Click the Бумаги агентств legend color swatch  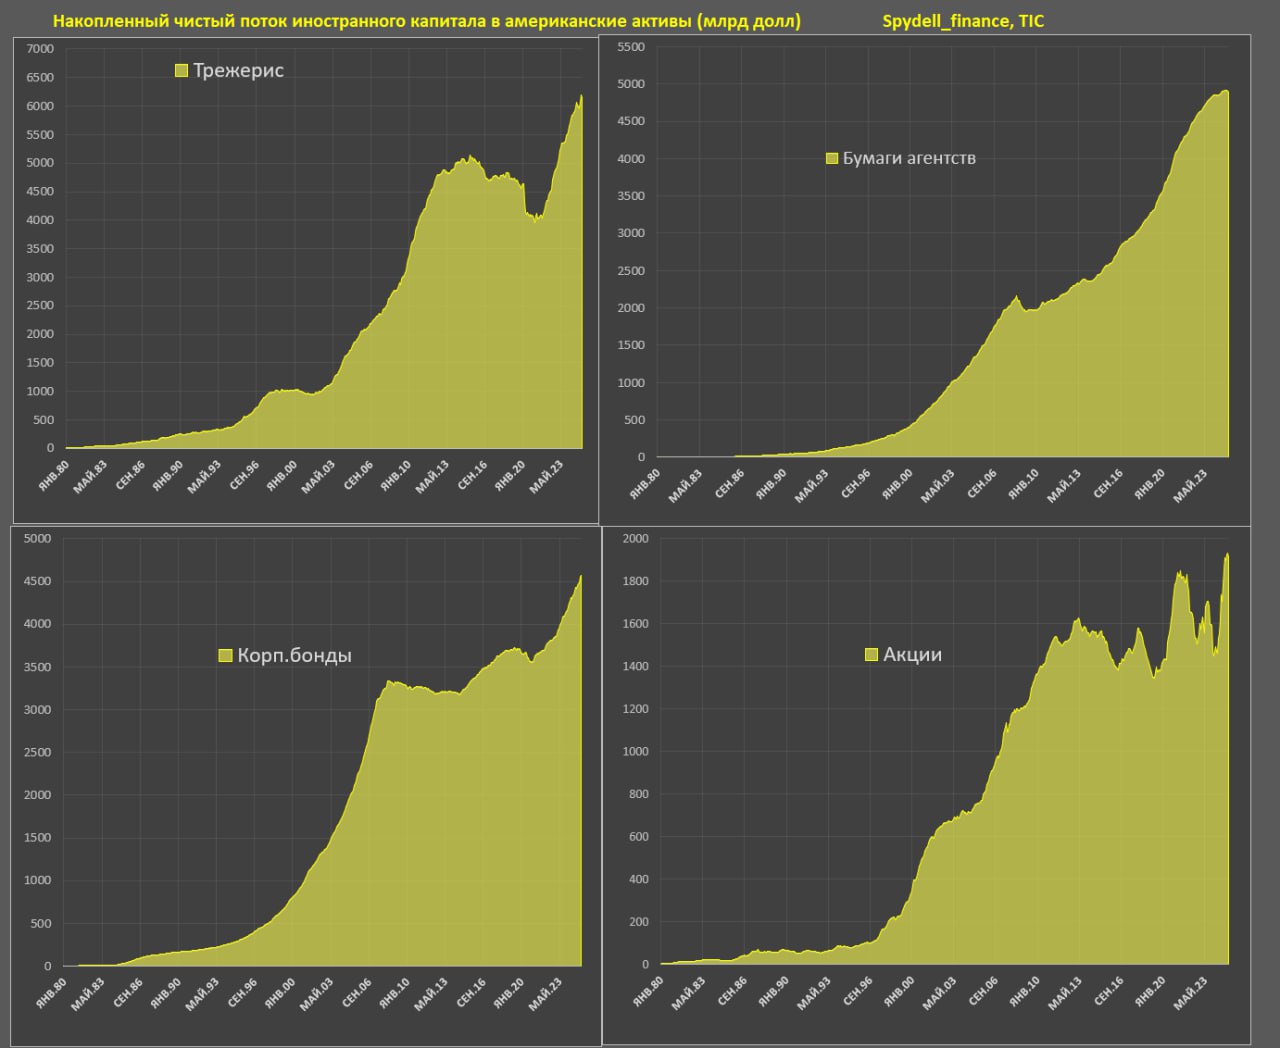click(x=832, y=159)
